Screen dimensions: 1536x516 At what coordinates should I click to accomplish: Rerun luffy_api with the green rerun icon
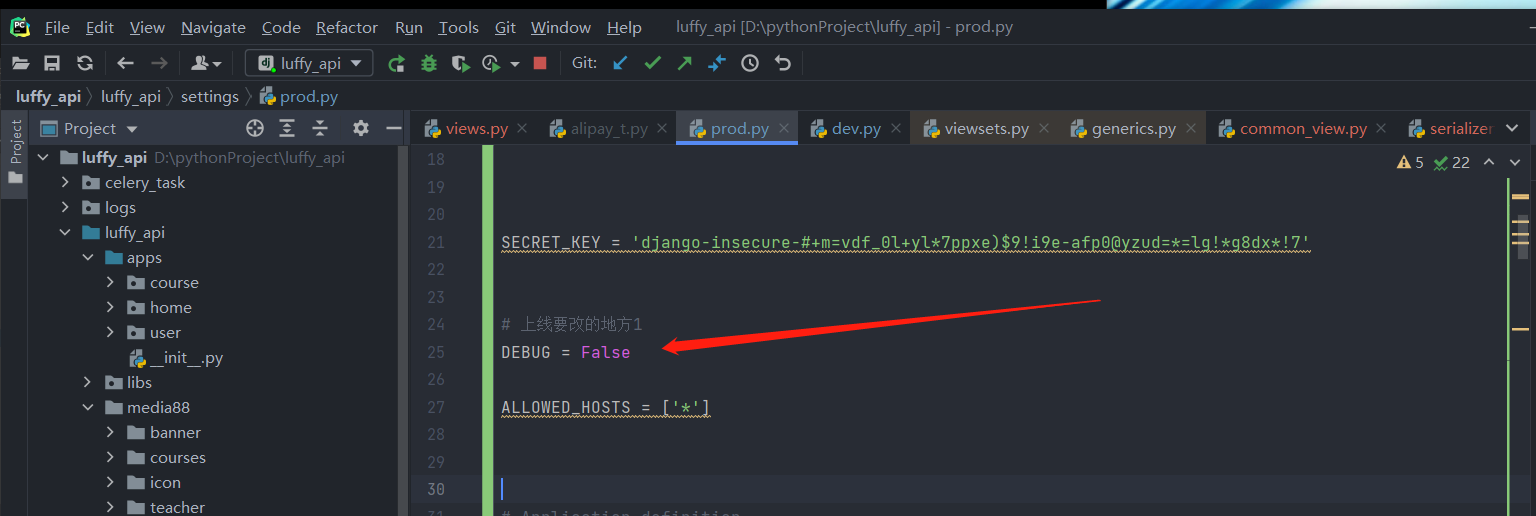point(397,63)
